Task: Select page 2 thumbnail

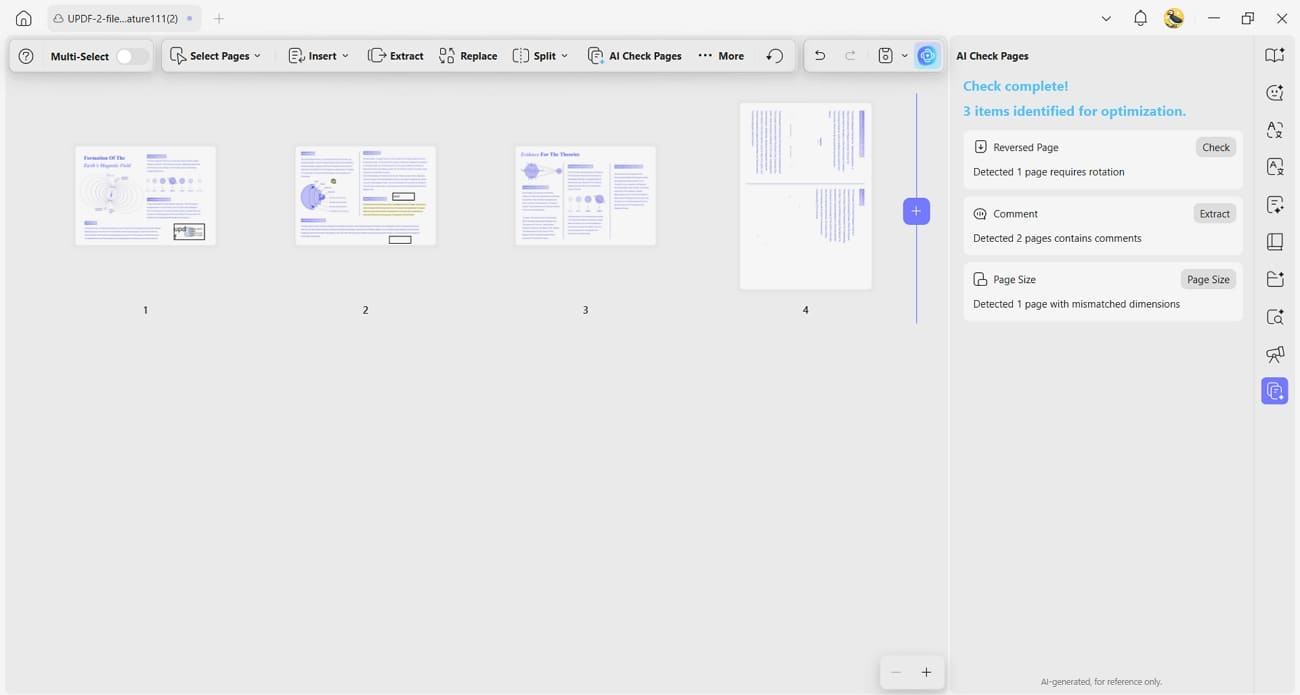Action: 365,195
